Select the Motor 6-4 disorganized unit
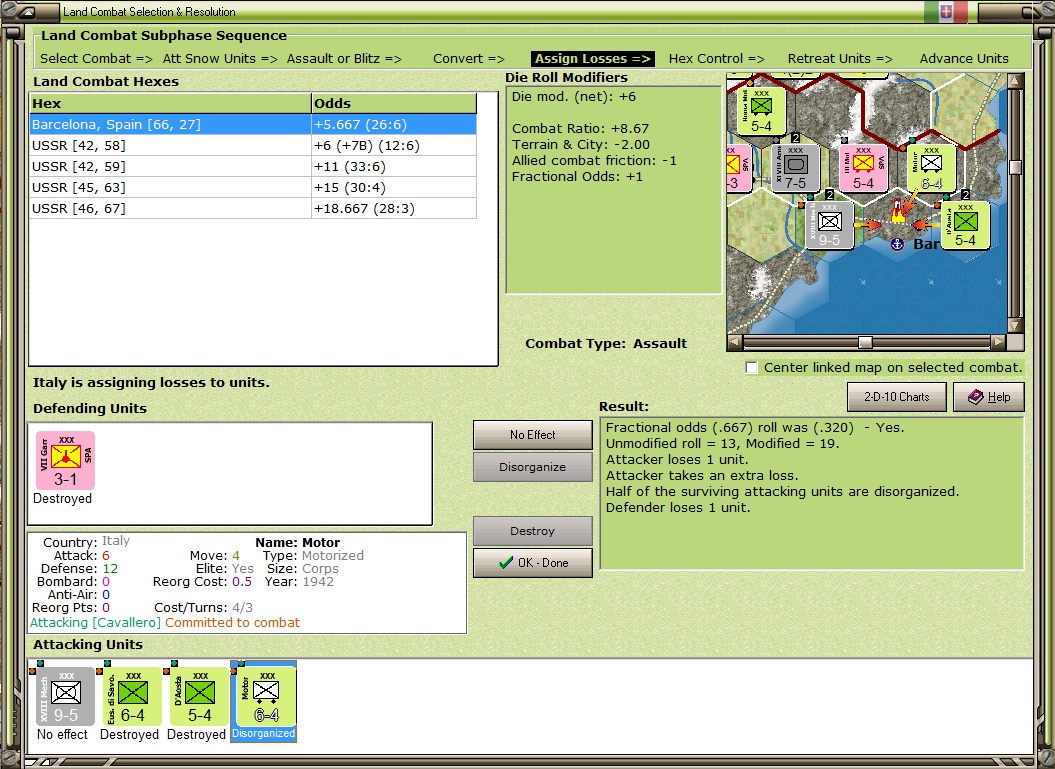Viewport: 1055px width, 769px height. [x=266, y=696]
